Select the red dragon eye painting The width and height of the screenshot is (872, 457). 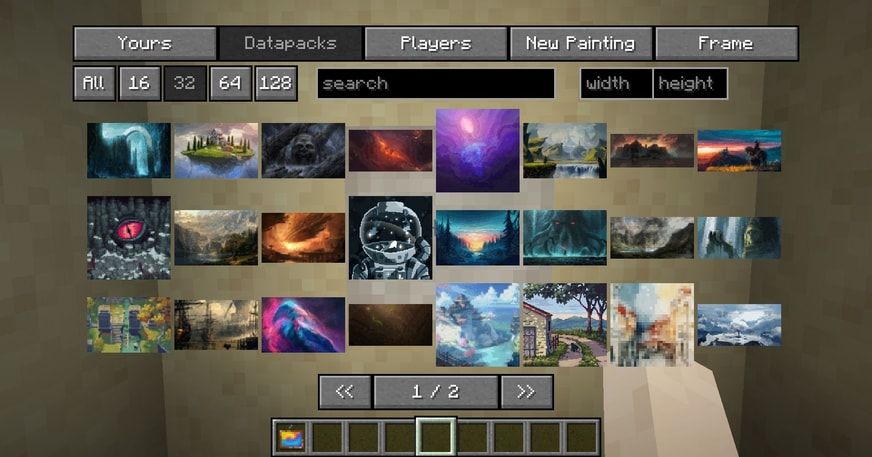tap(128, 237)
